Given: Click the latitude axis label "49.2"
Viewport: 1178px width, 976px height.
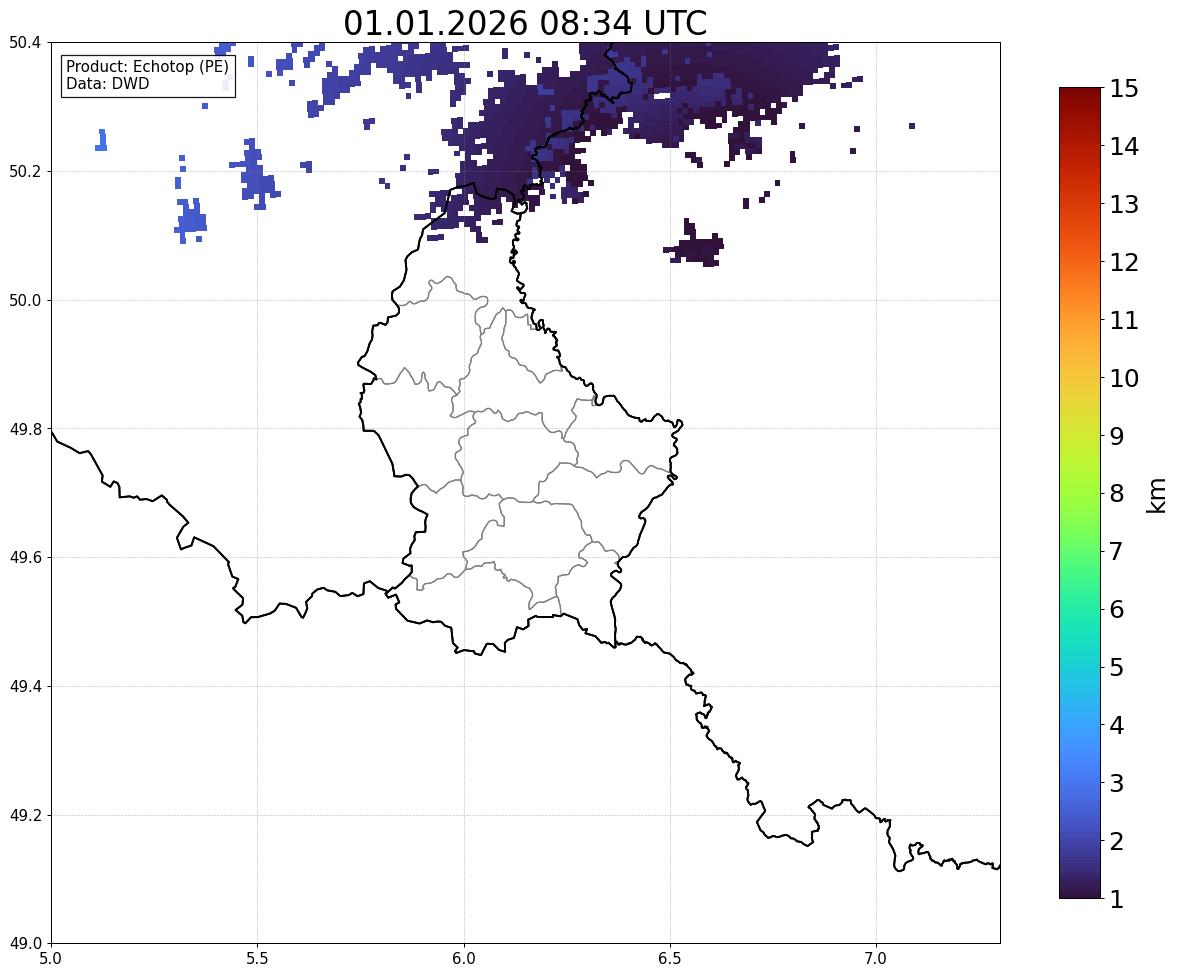Looking at the screenshot, I should click(x=24, y=815).
